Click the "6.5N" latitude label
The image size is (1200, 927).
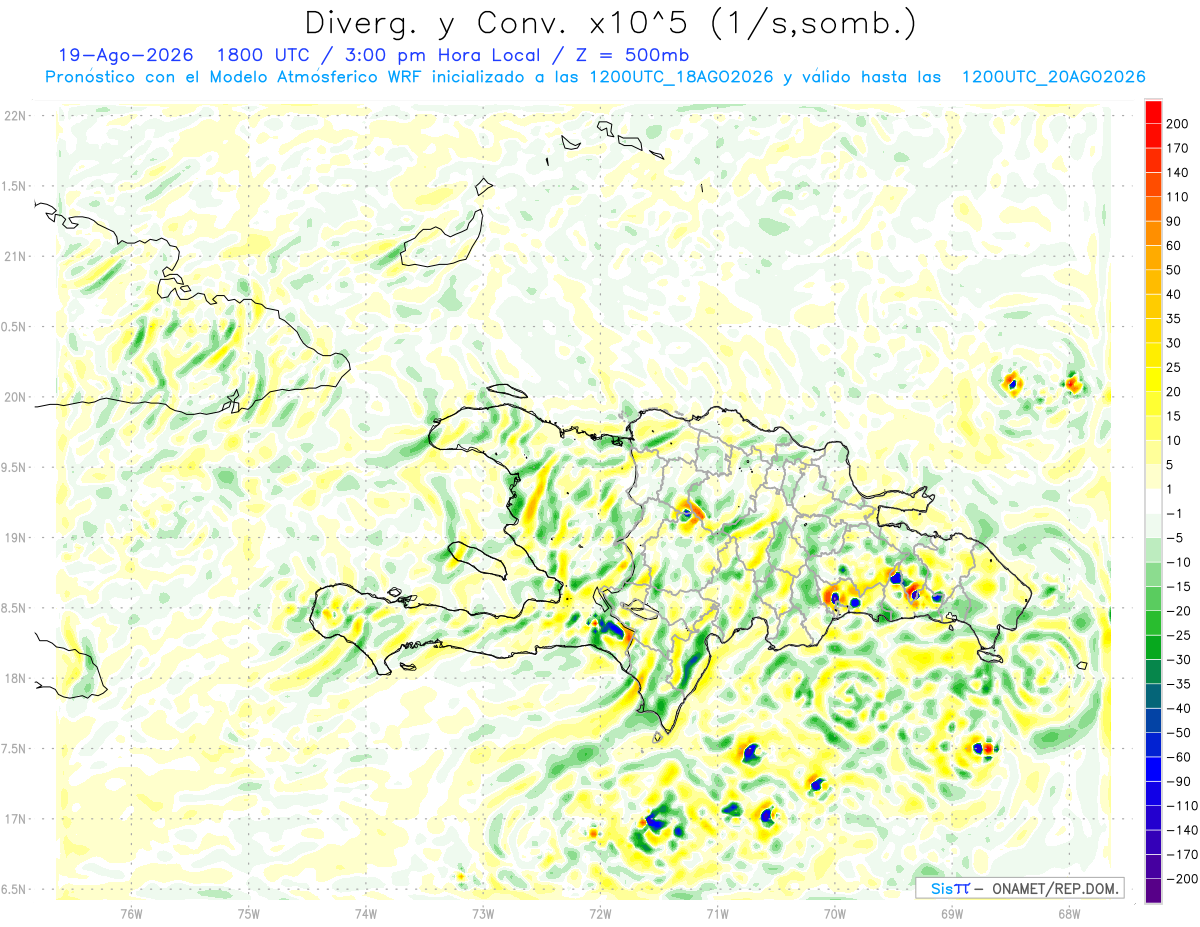click(x=14, y=889)
